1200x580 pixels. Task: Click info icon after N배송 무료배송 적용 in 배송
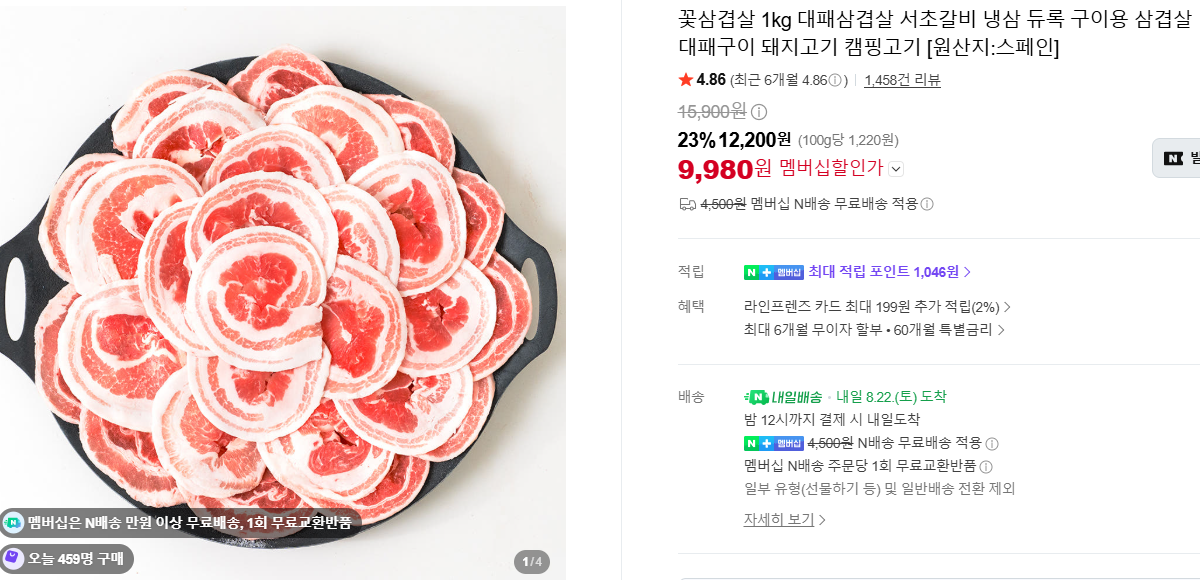tap(992, 444)
